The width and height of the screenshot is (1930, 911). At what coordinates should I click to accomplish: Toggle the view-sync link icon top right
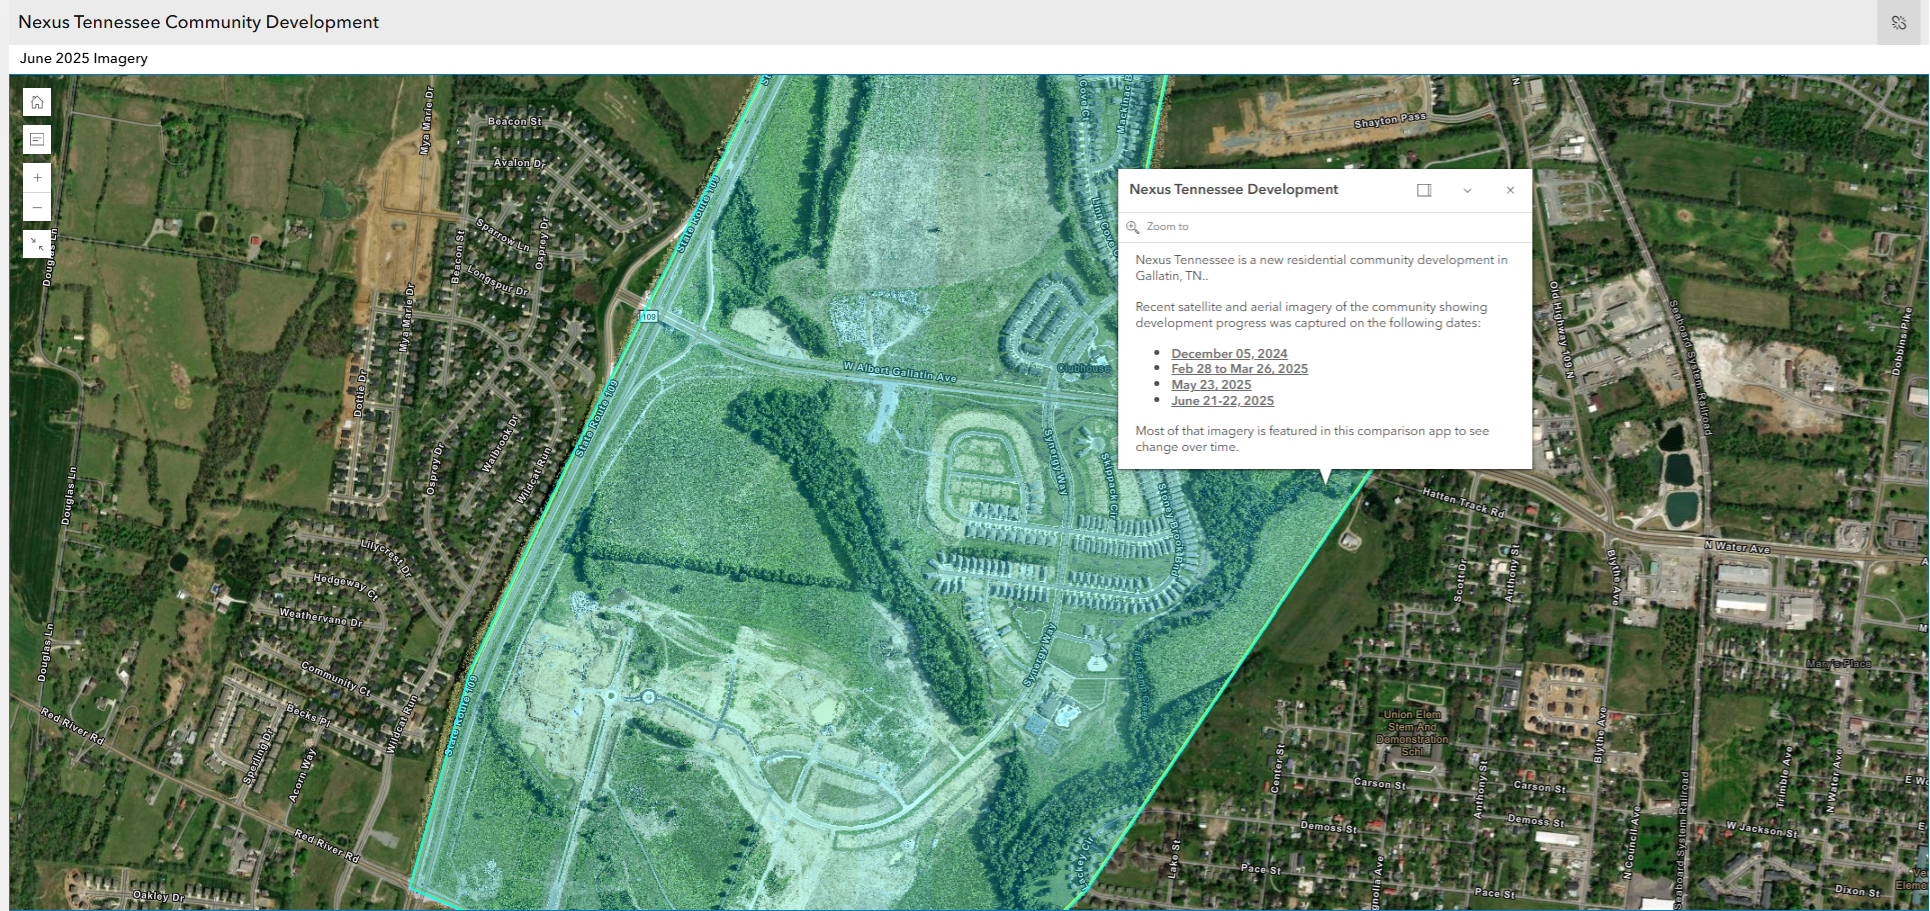[x=1899, y=21]
